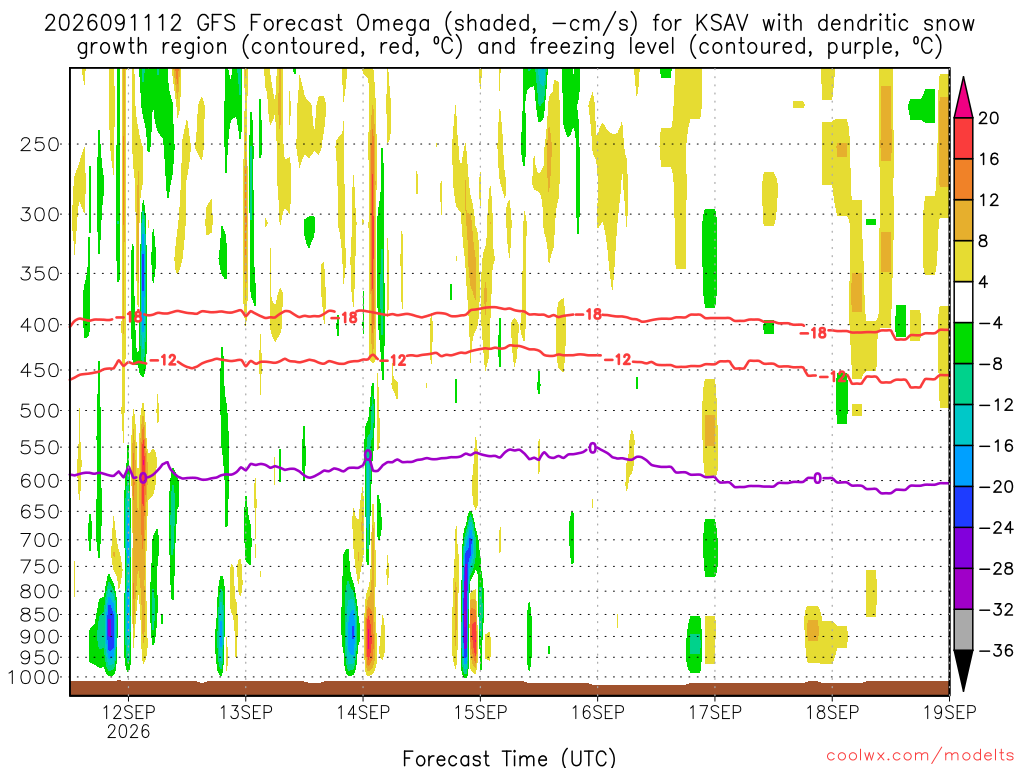Click the 15SEP time axis label

pyautogui.click(x=480, y=712)
